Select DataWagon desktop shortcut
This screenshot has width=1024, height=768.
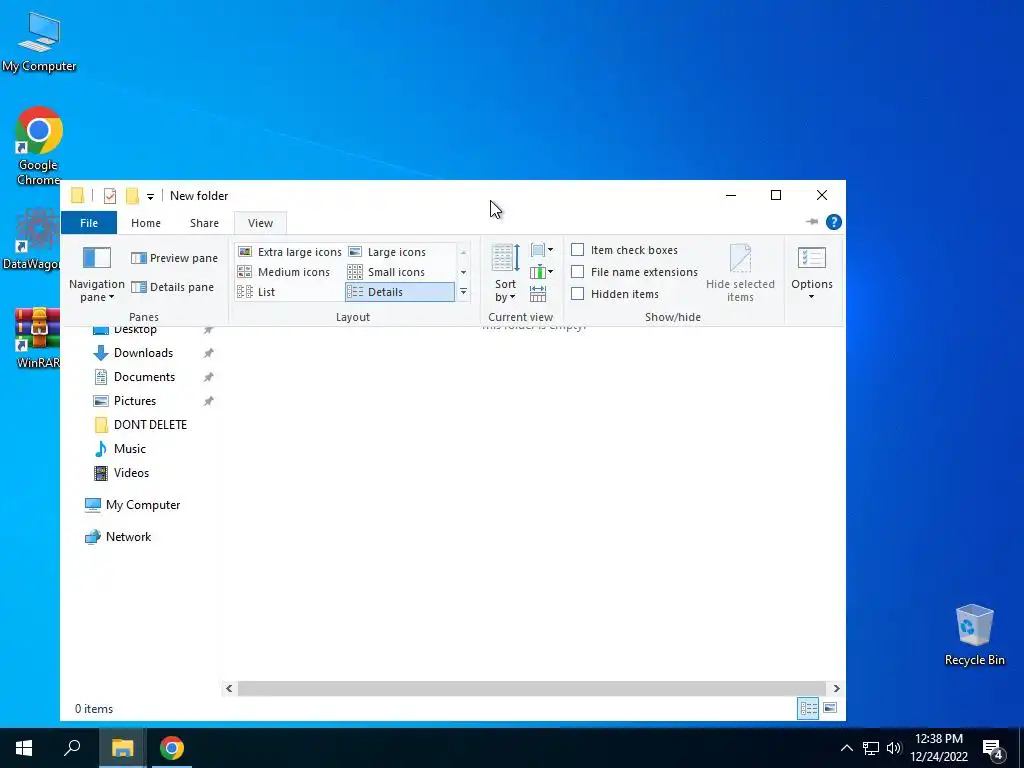(x=31, y=239)
